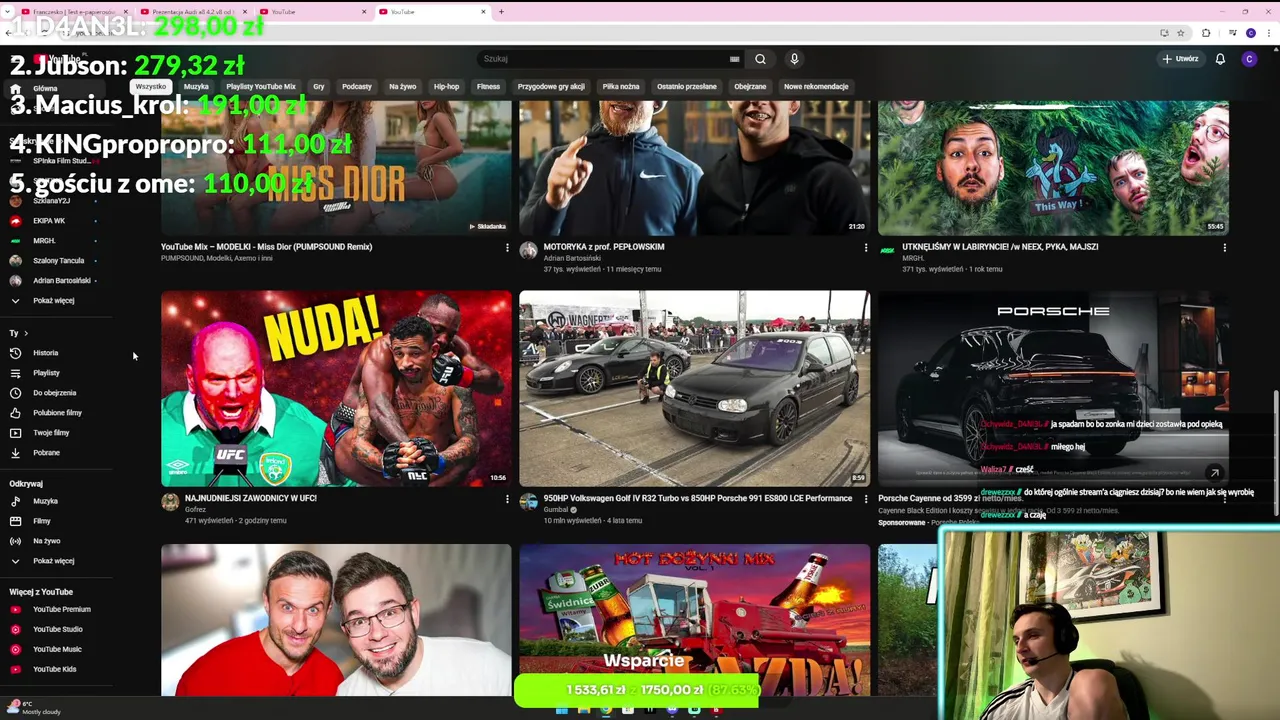The image size is (1280, 720).
Task: Open YouTube Music link
Action: [57, 649]
